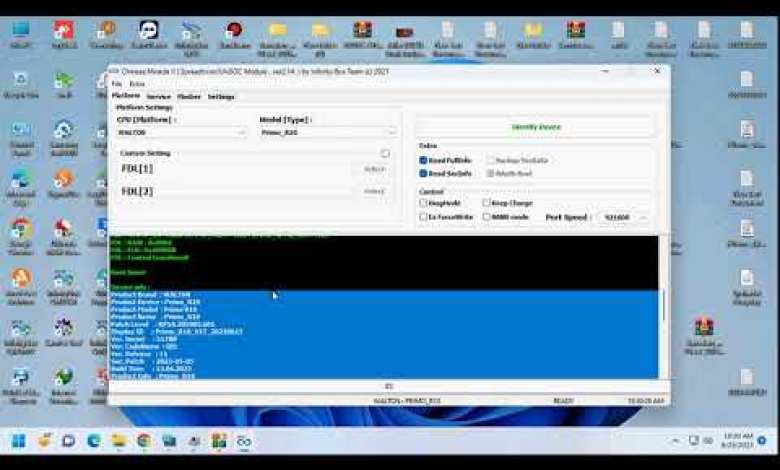The height and width of the screenshot is (470, 780).
Task: Switch to the Flasher tab
Action: coord(189,96)
